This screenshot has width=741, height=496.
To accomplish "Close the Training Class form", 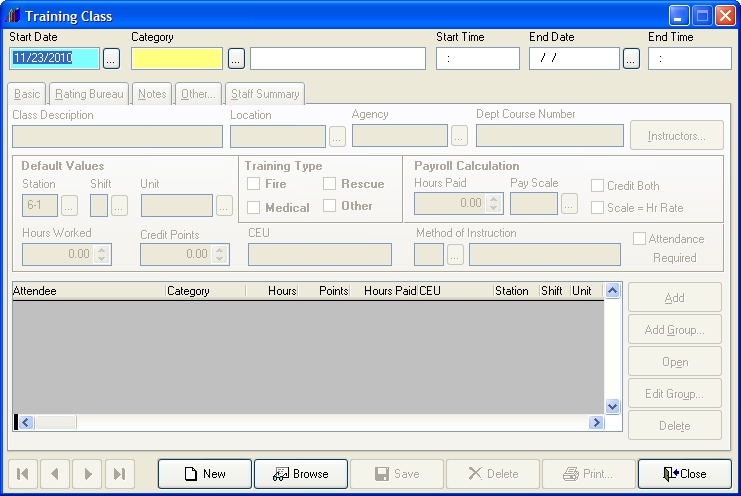I will pos(684,474).
